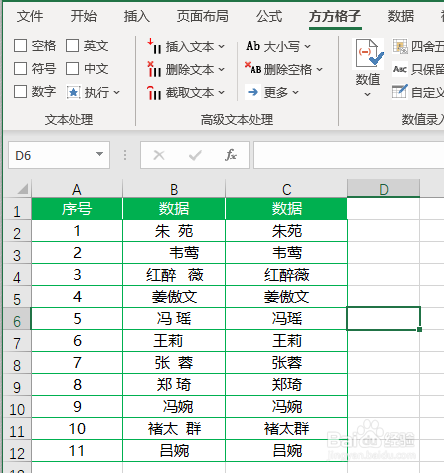This screenshot has height=473, width=444.
Task: Check the 数字 checkbox
Action: coord(20,91)
